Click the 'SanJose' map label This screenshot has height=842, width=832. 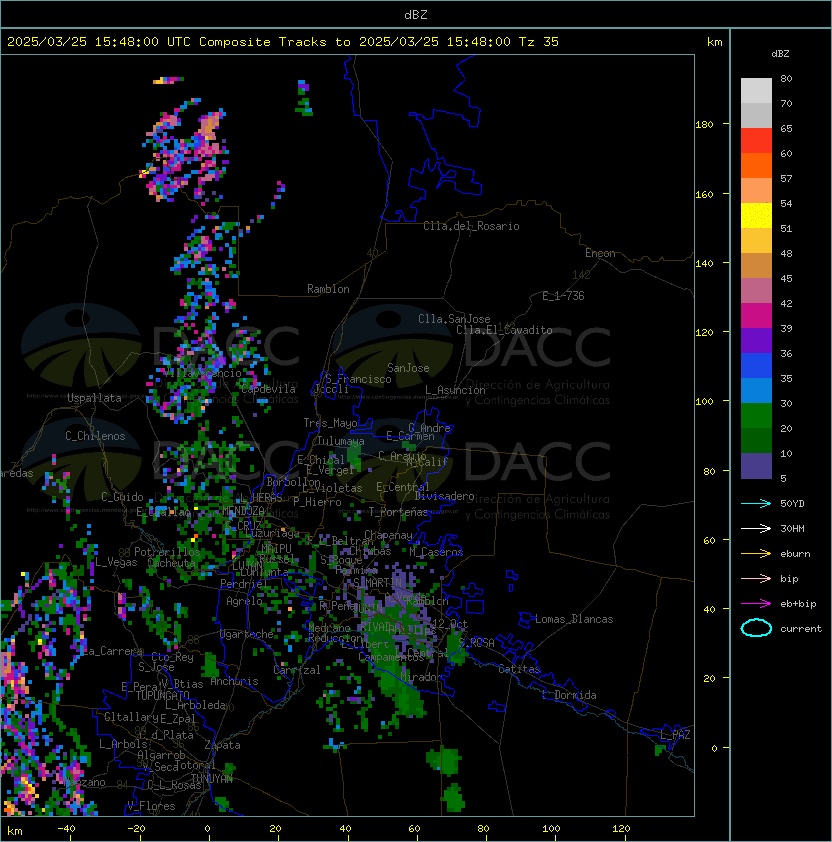(408, 368)
